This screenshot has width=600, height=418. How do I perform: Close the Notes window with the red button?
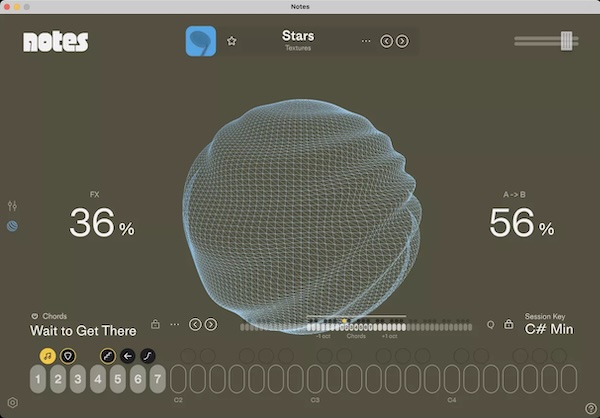coord(7,7)
